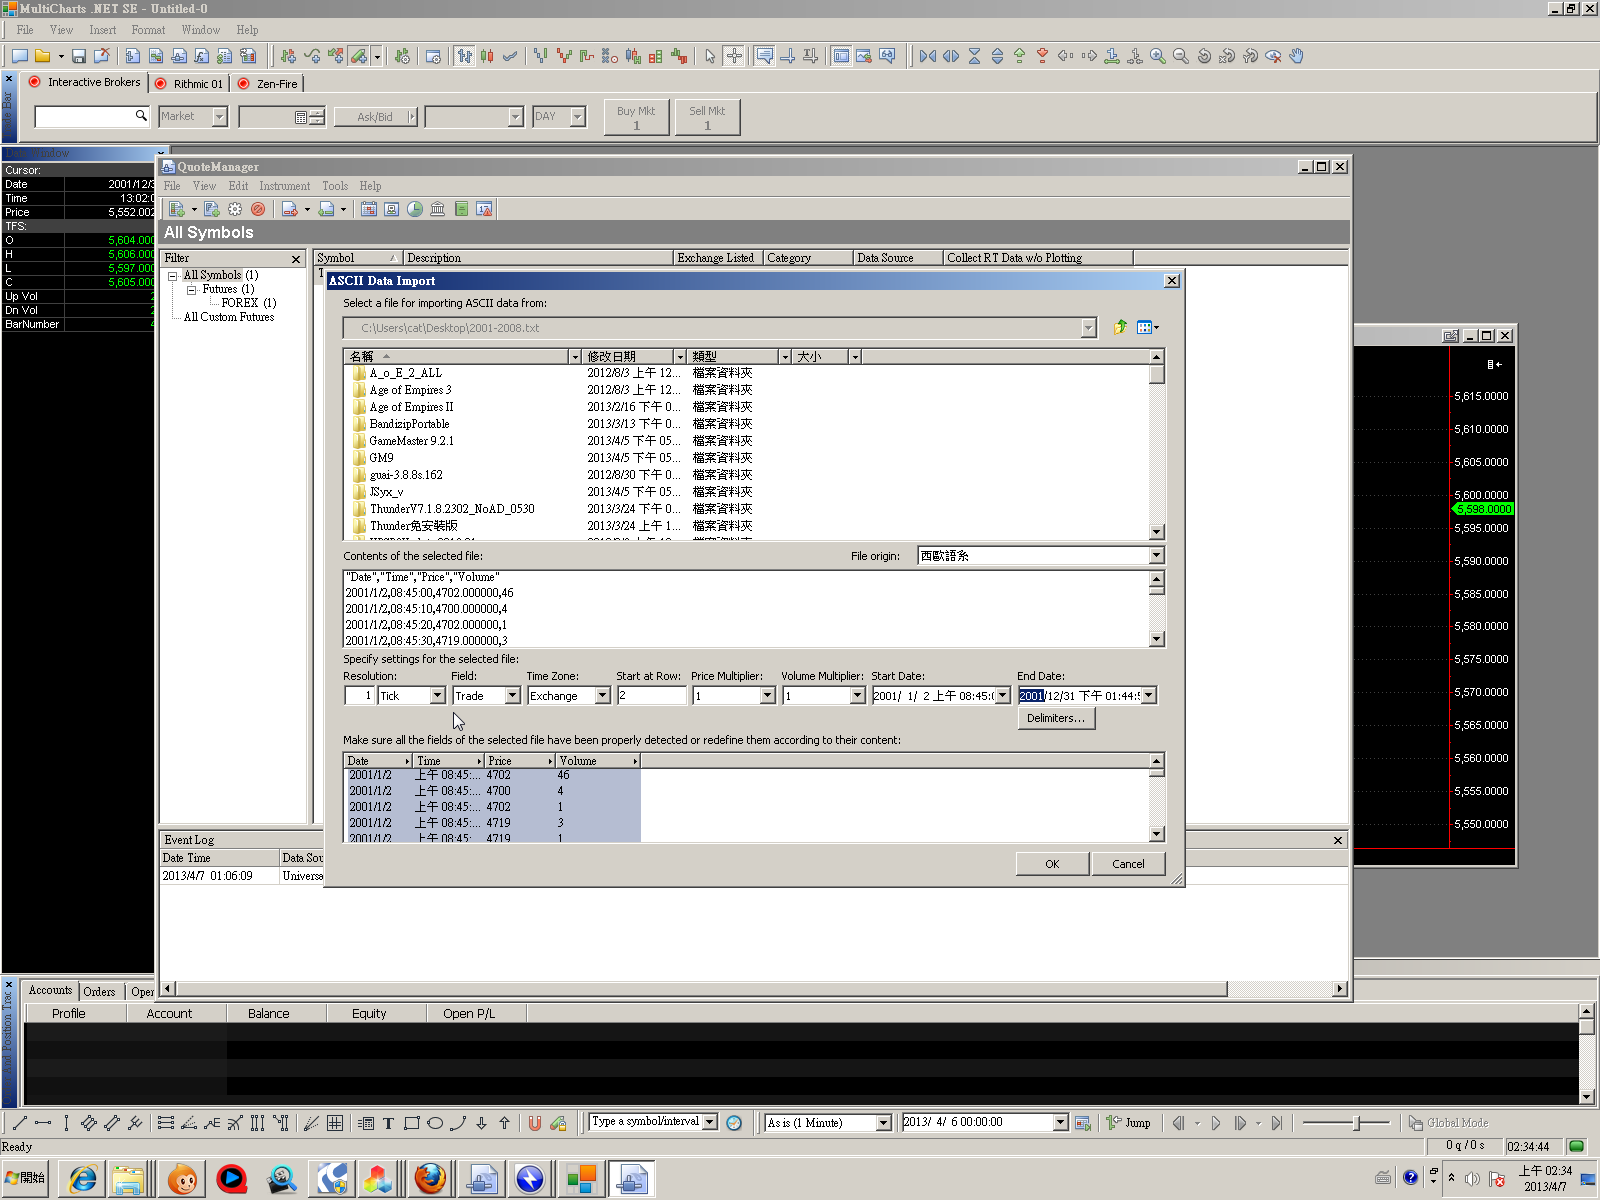Click the pie chart icon in QuoteManager toolbar

pyautogui.click(x=415, y=209)
